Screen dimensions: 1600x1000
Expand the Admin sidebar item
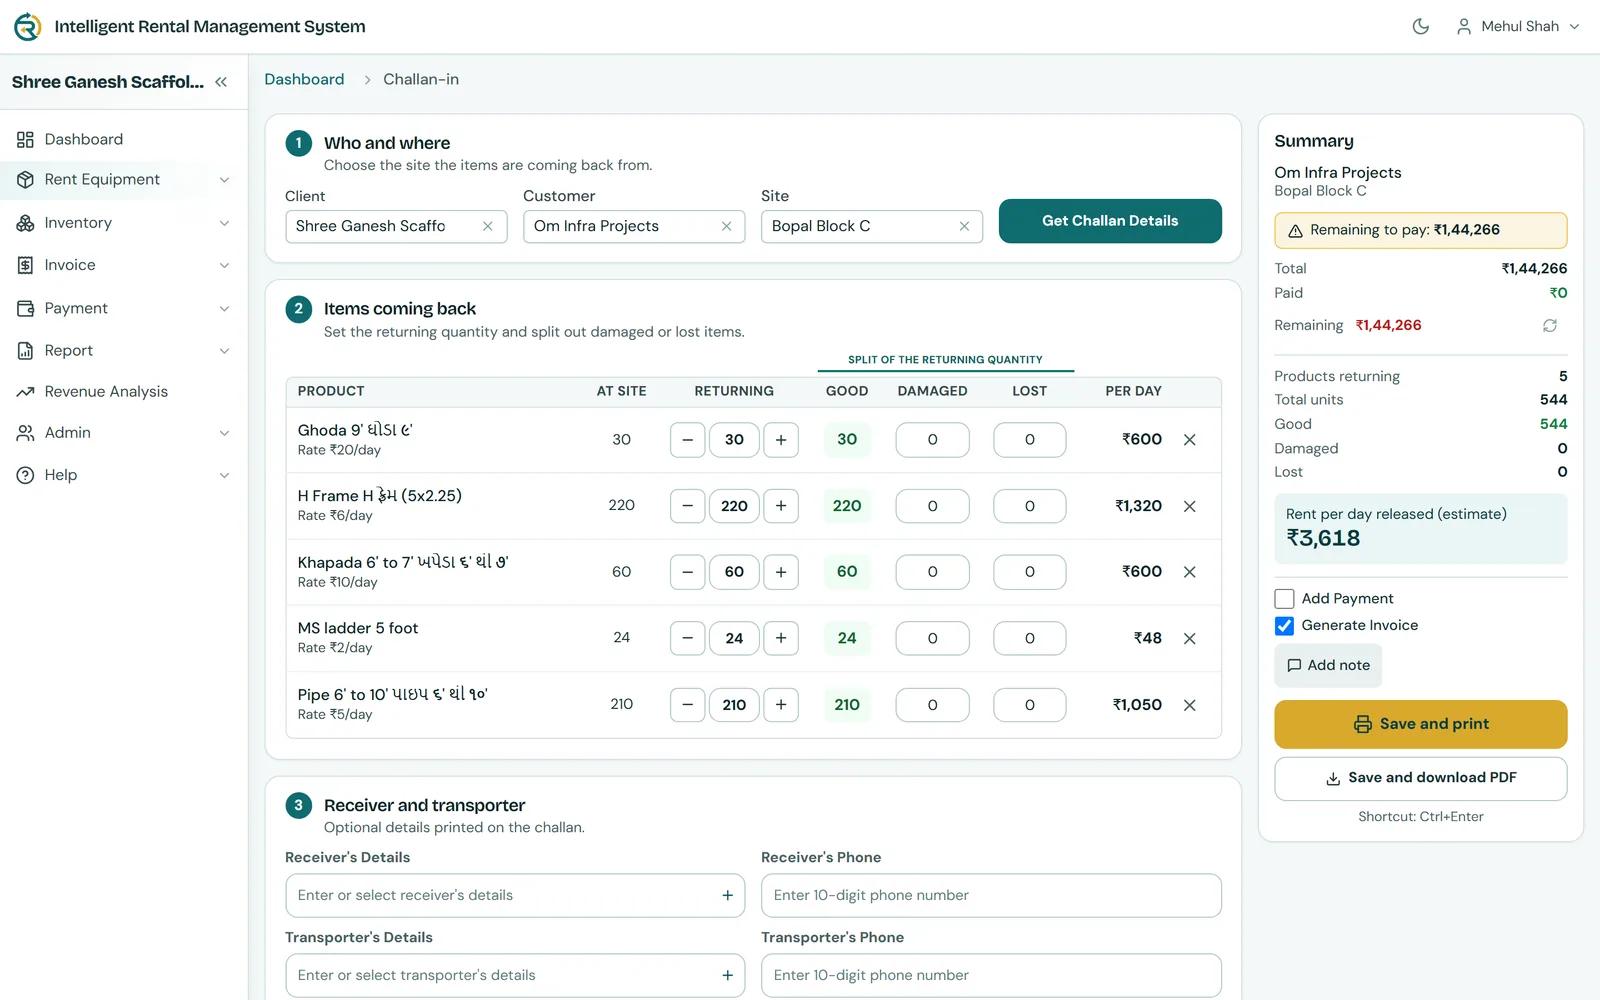[x=124, y=433]
